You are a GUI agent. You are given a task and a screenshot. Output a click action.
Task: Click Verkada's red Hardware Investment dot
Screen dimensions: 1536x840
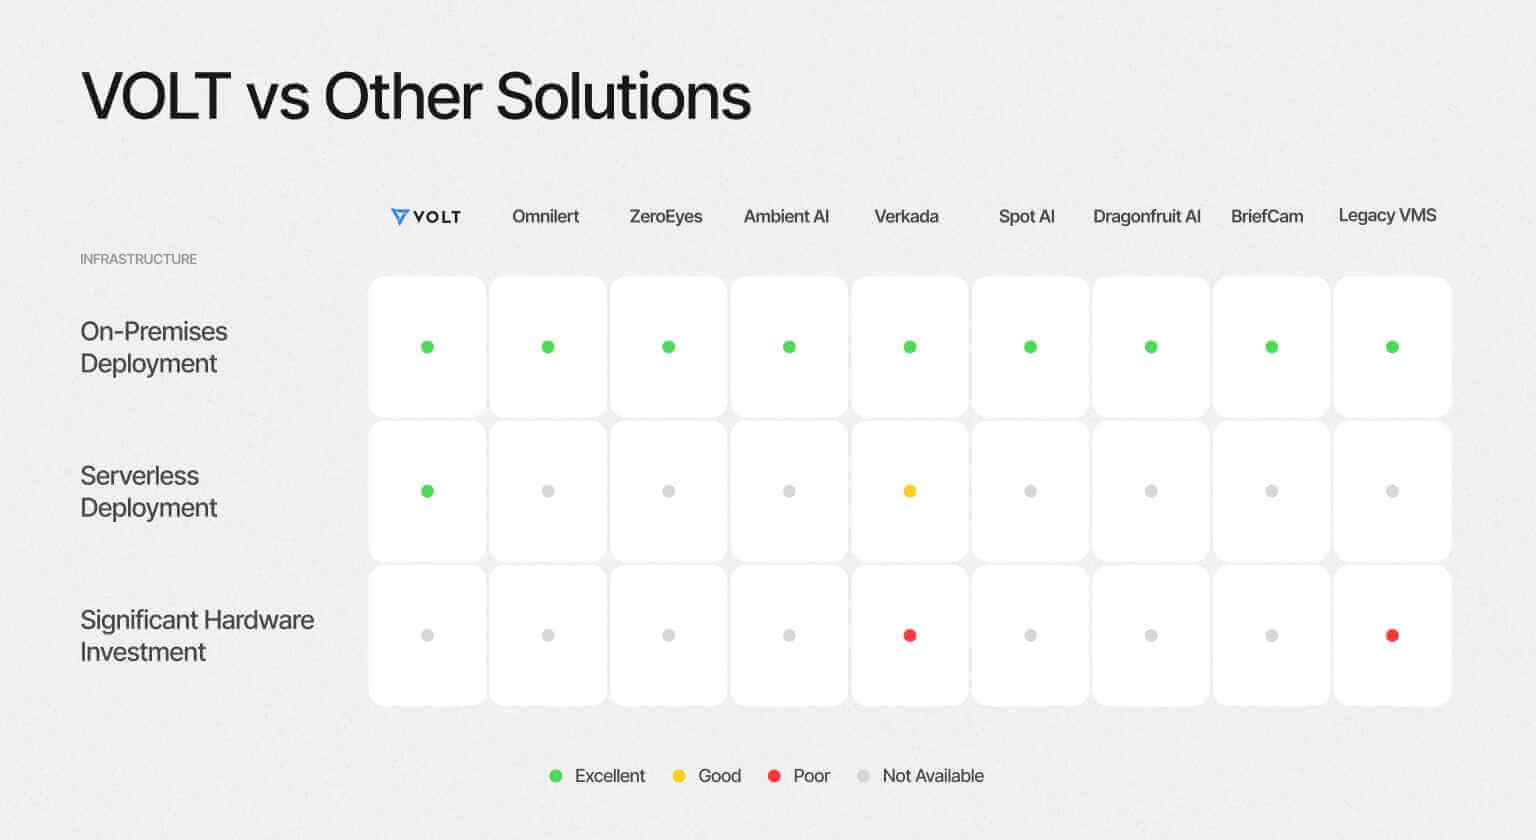pyautogui.click(x=909, y=635)
